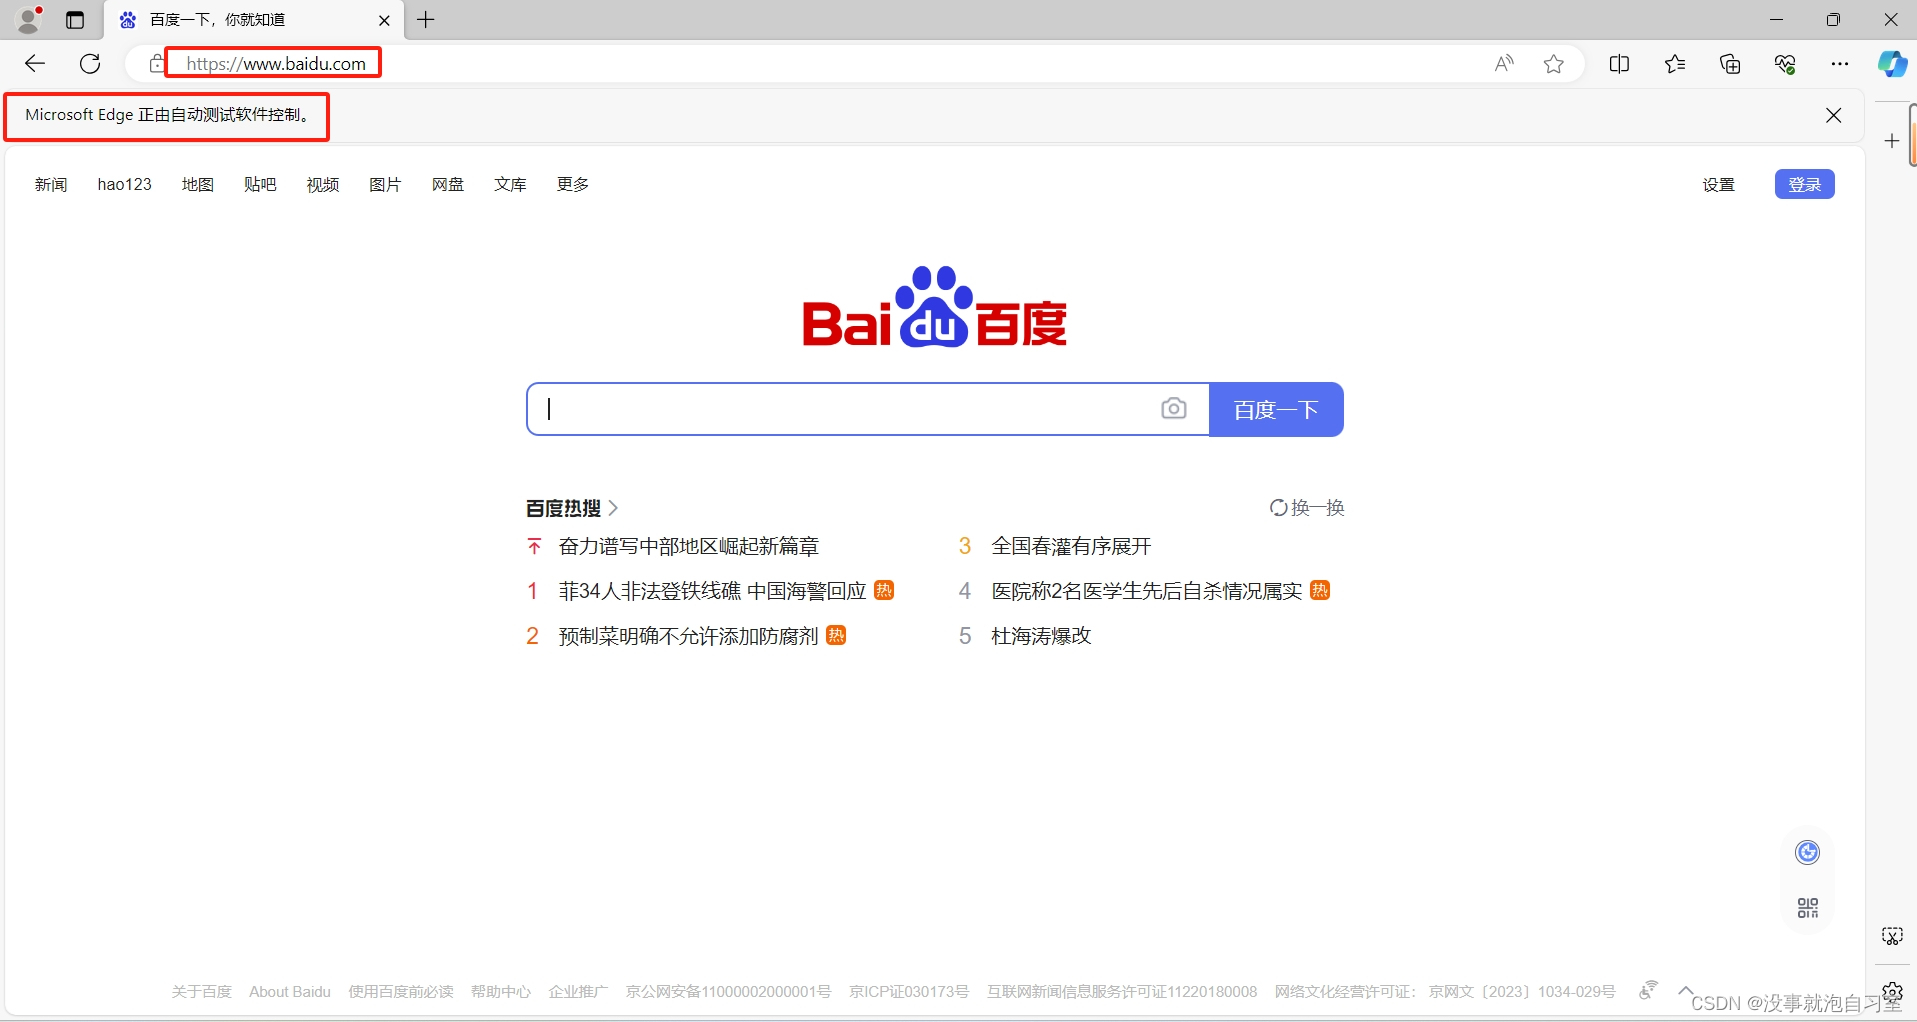The height and width of the screenshot is (1022, 1917).
Task: Open 视频 navigation link
Action: click(323, 184)
